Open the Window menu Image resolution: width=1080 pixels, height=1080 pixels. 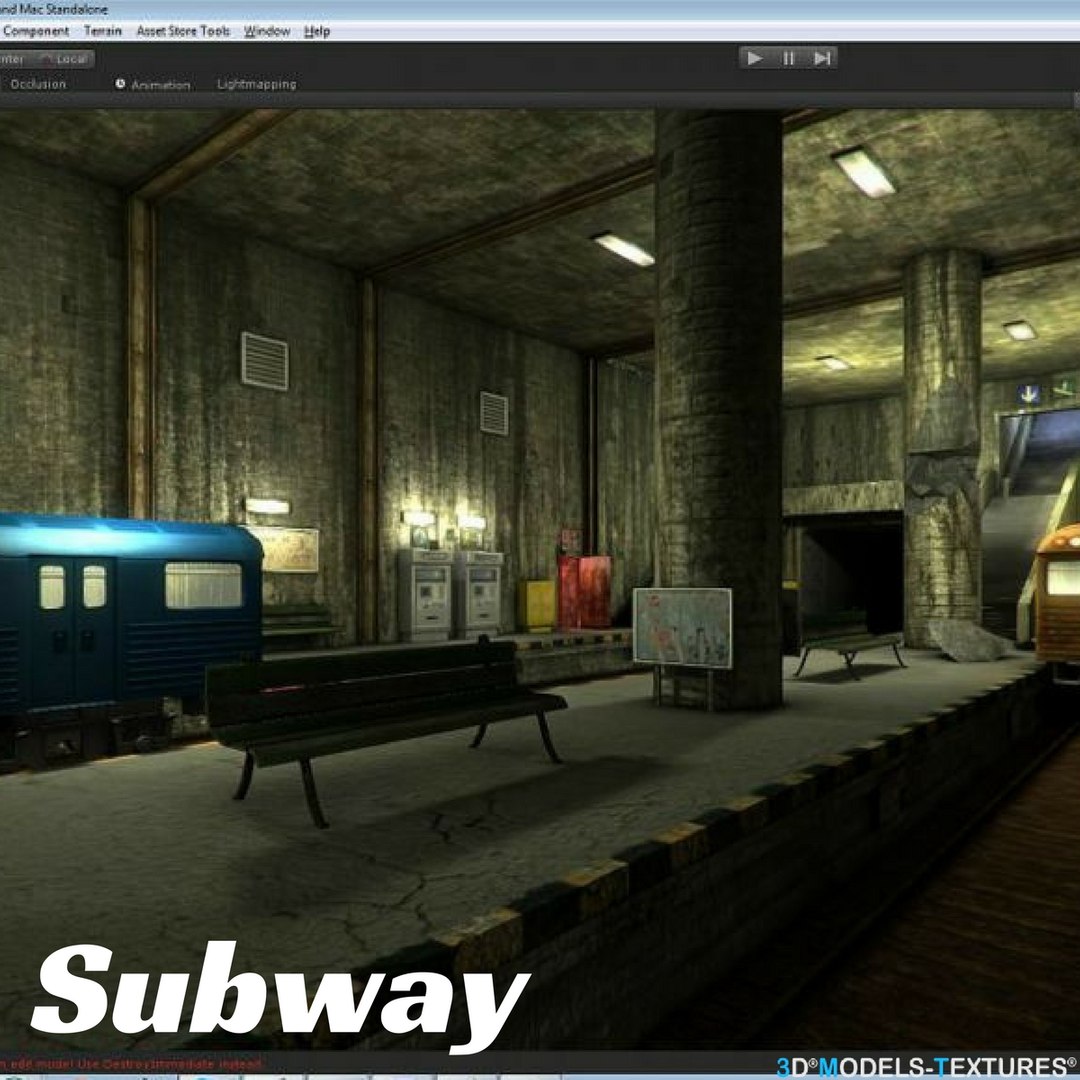point(267,32)
